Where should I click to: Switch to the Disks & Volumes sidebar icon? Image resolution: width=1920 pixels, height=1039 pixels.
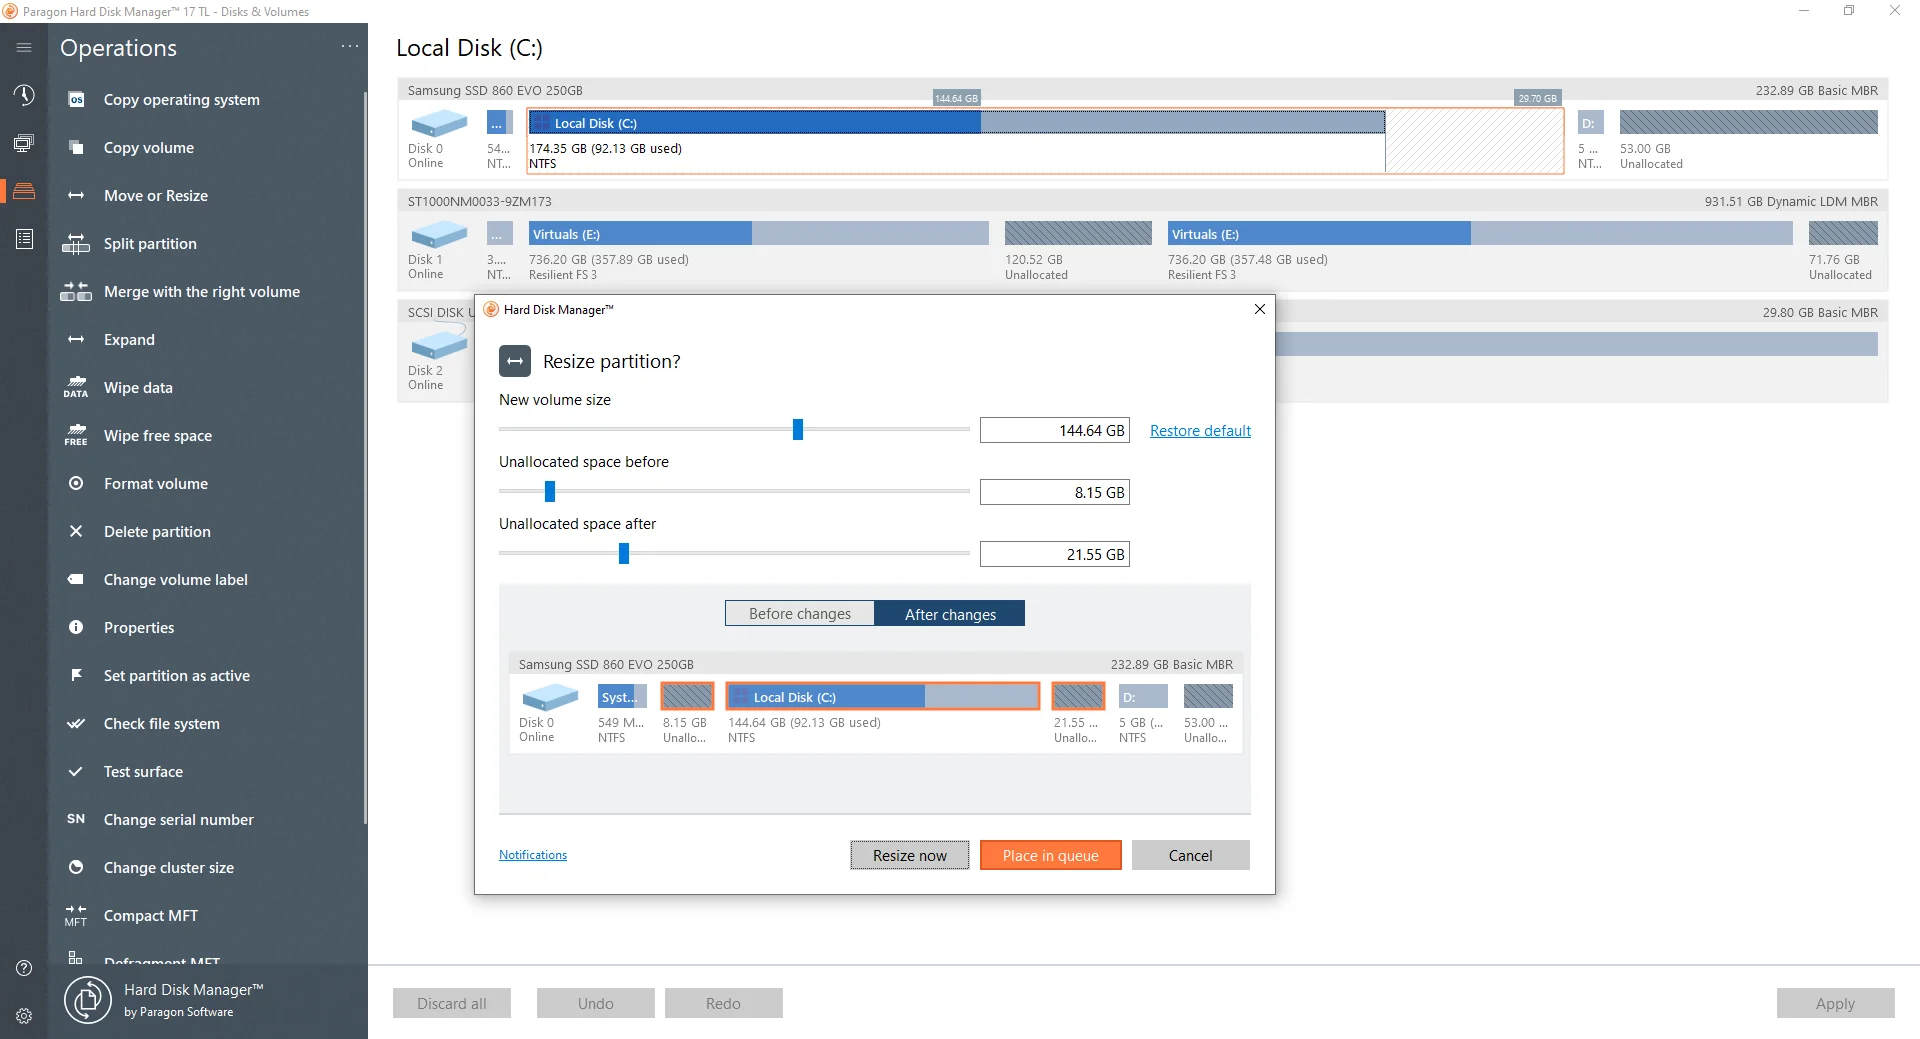(x=24, y=190)
